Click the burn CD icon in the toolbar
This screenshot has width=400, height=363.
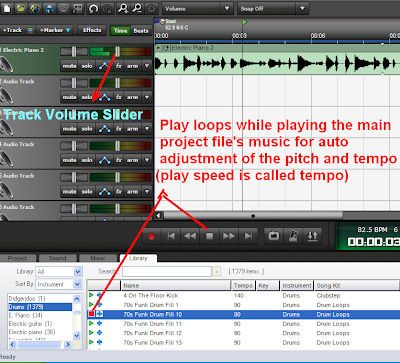pos(64,8)
